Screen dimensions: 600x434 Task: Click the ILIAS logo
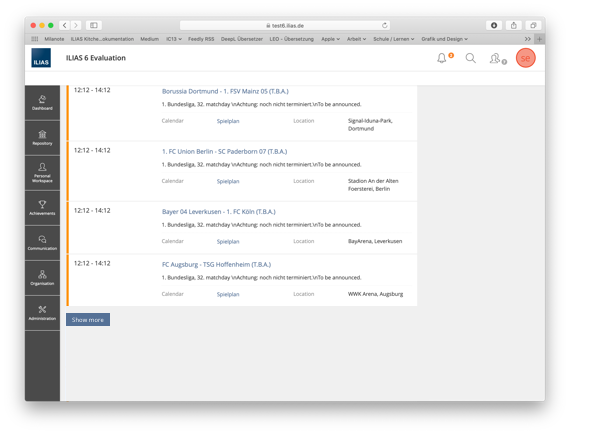41,58
